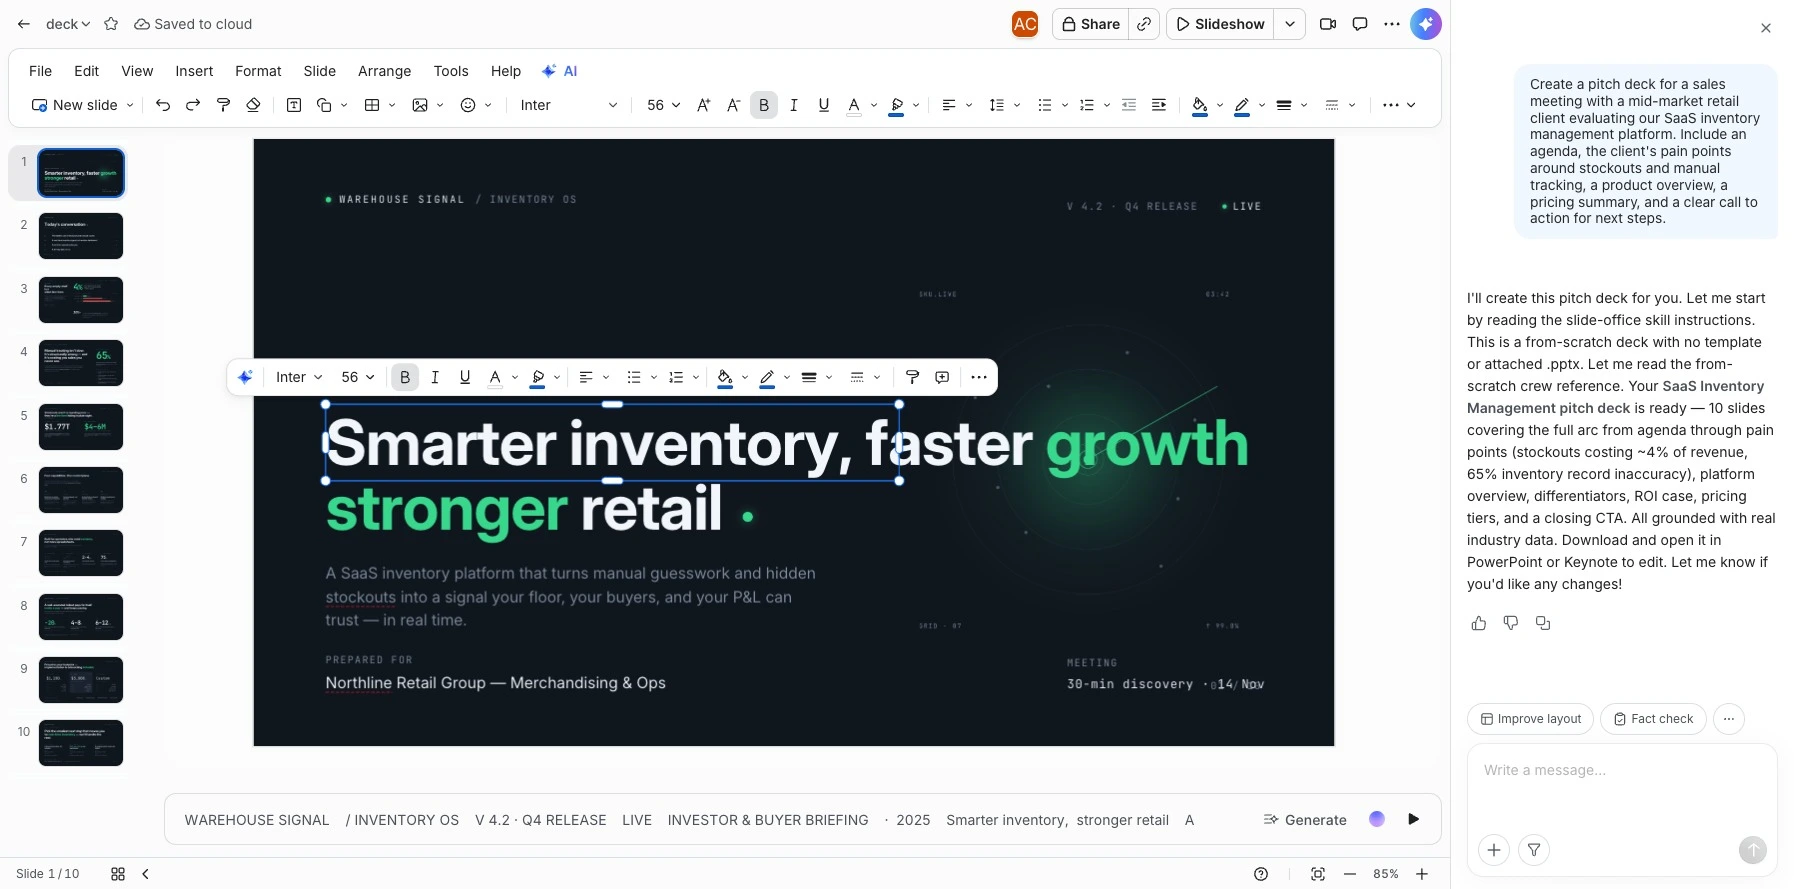Click the undo arrow in main toolbar
This screenshot has height=889, width=1794.
click(163, 105)
